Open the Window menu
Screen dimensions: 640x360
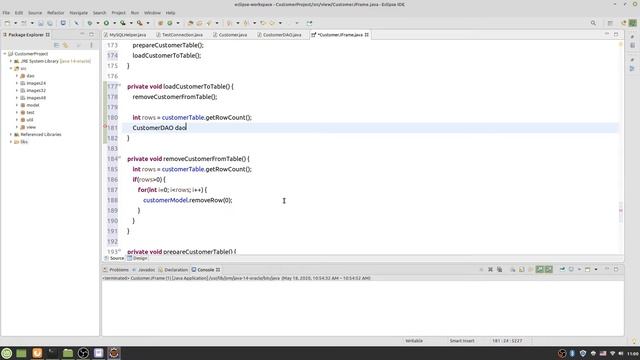click(152, 13)
